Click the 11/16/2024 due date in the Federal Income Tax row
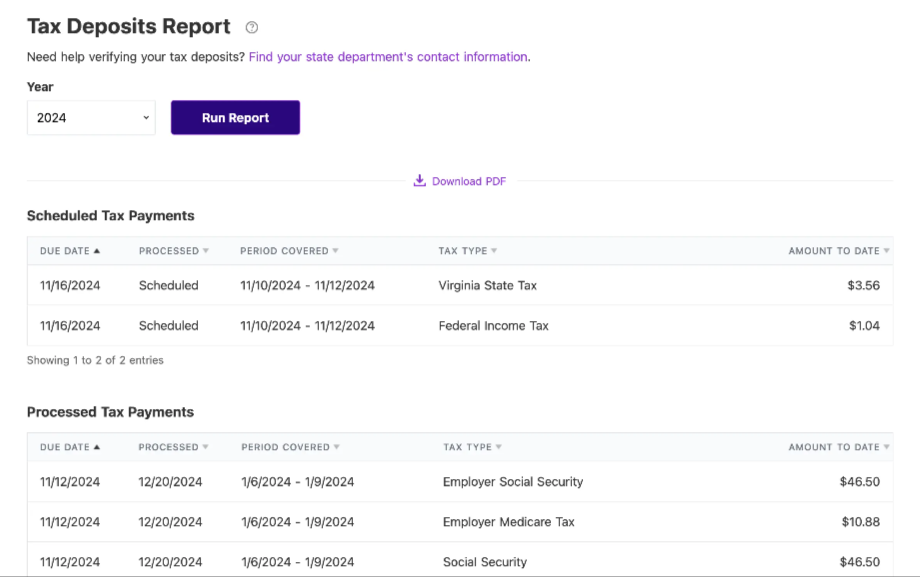The width and height of the screenshot is (920, 577). (70, 326)
